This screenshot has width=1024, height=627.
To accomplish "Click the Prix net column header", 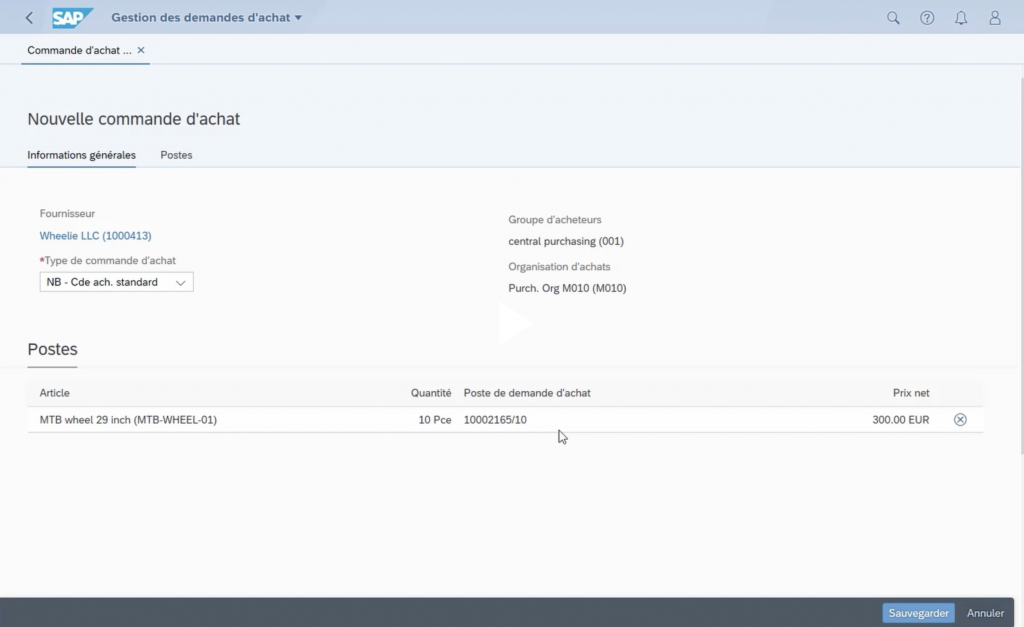I will tap(910, 393).
